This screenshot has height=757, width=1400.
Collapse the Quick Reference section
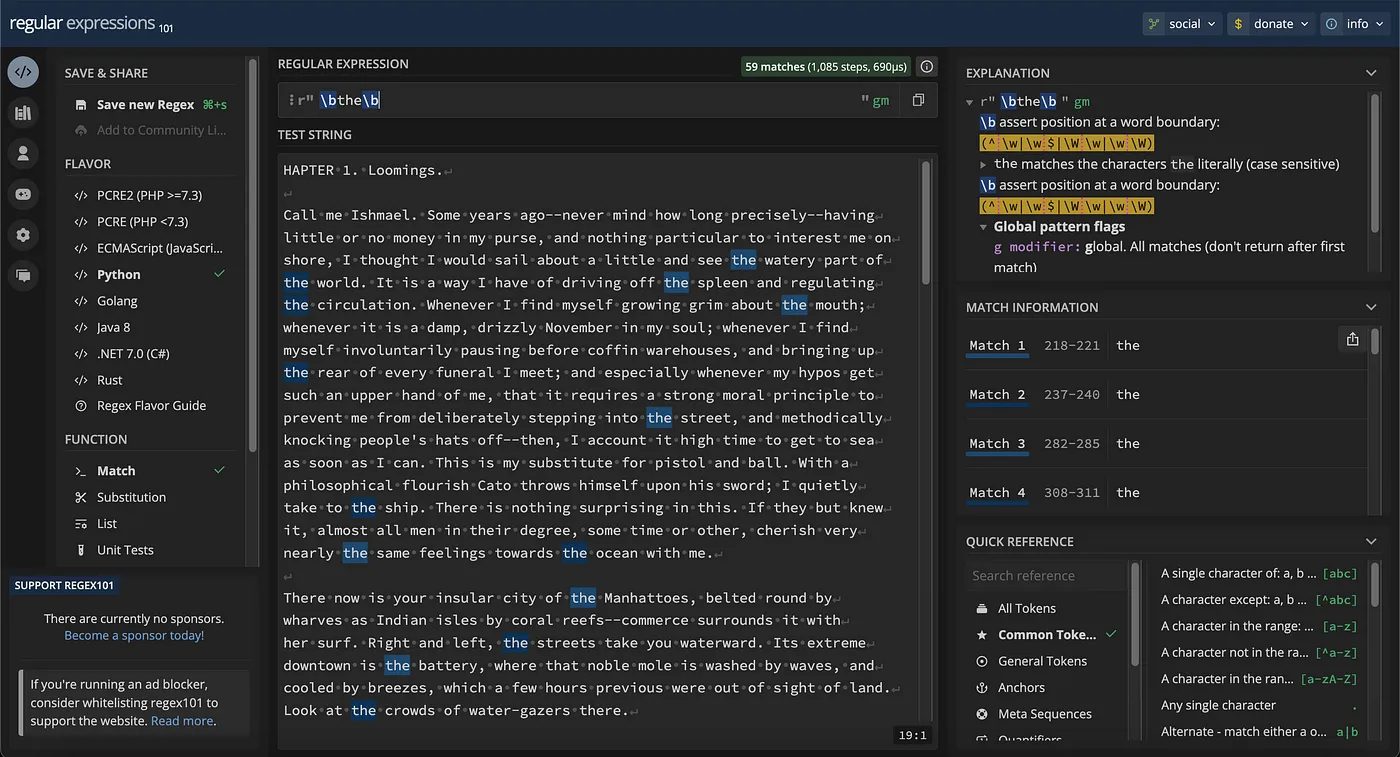[1370, 541]
